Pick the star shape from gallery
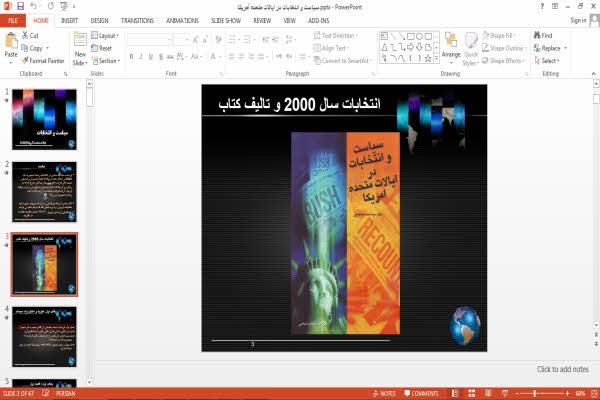Viewport: 600px width, 400px height. tap(428, 58)
